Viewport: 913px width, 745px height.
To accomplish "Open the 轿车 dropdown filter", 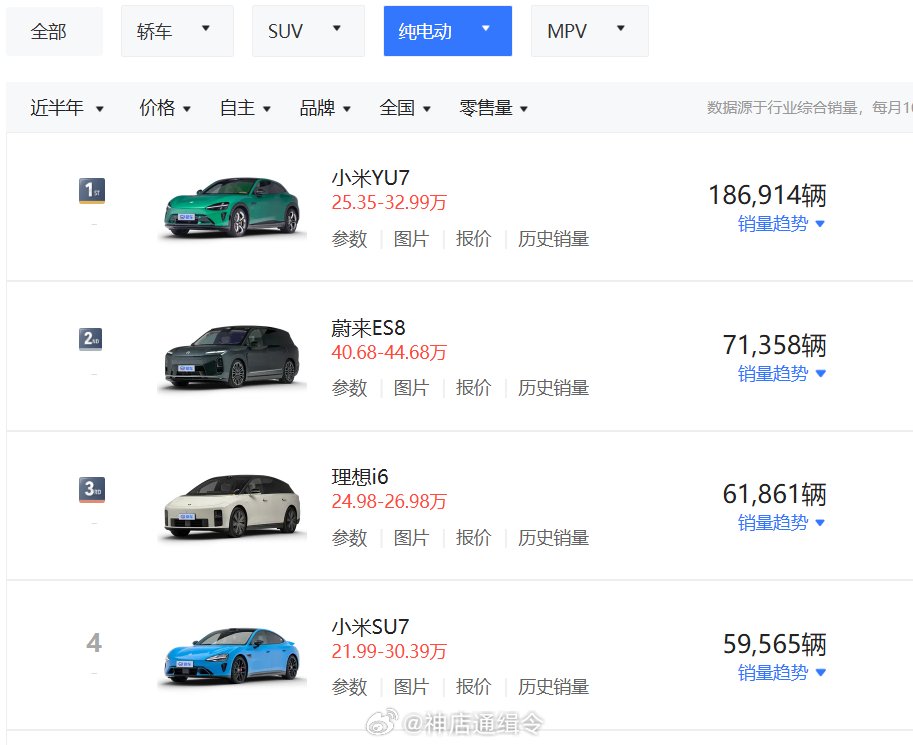I will click(x=176, y=31).
